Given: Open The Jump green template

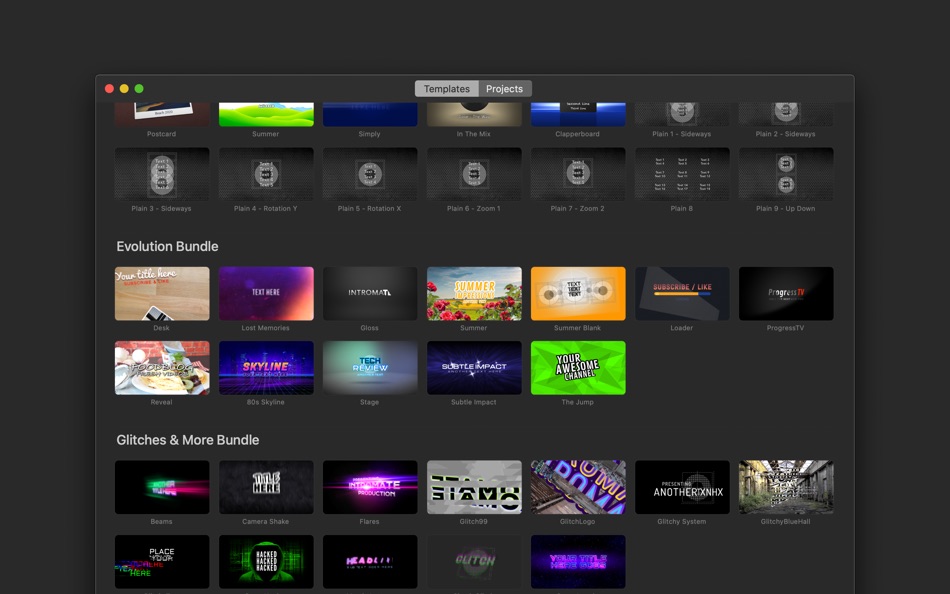Looking at the screenshot, I should pyautogui.click(x=578, y=367).
